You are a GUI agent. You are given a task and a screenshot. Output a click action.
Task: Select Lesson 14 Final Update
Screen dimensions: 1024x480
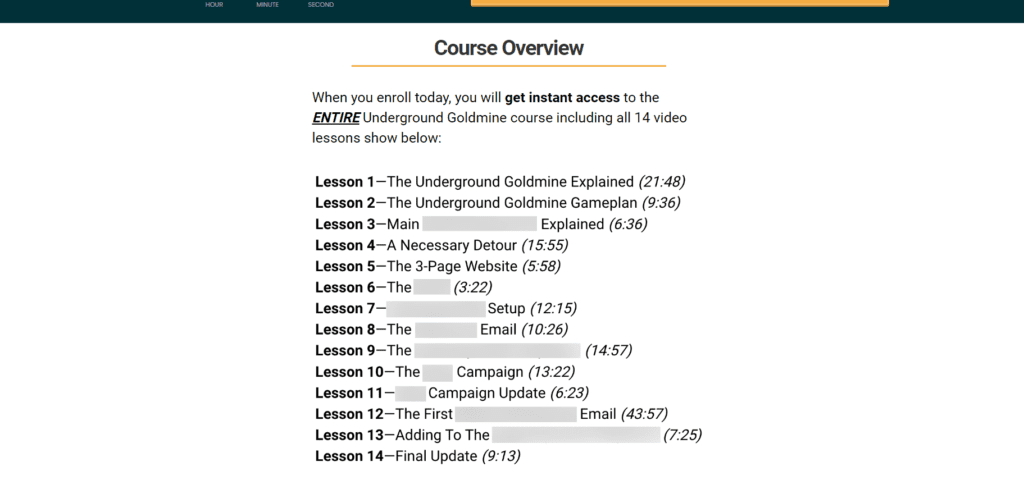418,456
